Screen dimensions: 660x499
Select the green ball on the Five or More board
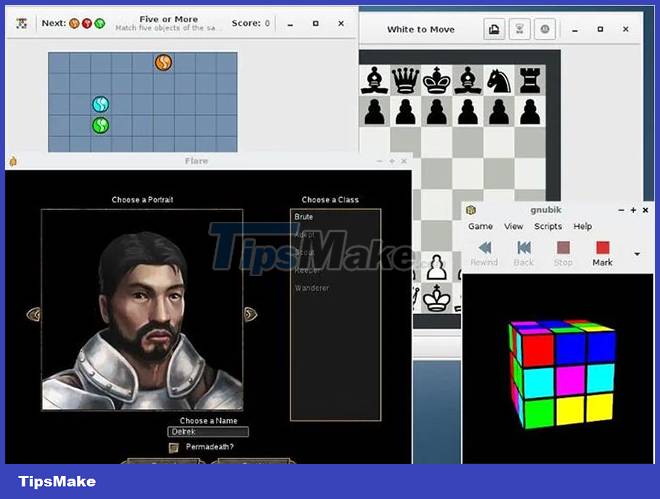click(x=101, y=125)
